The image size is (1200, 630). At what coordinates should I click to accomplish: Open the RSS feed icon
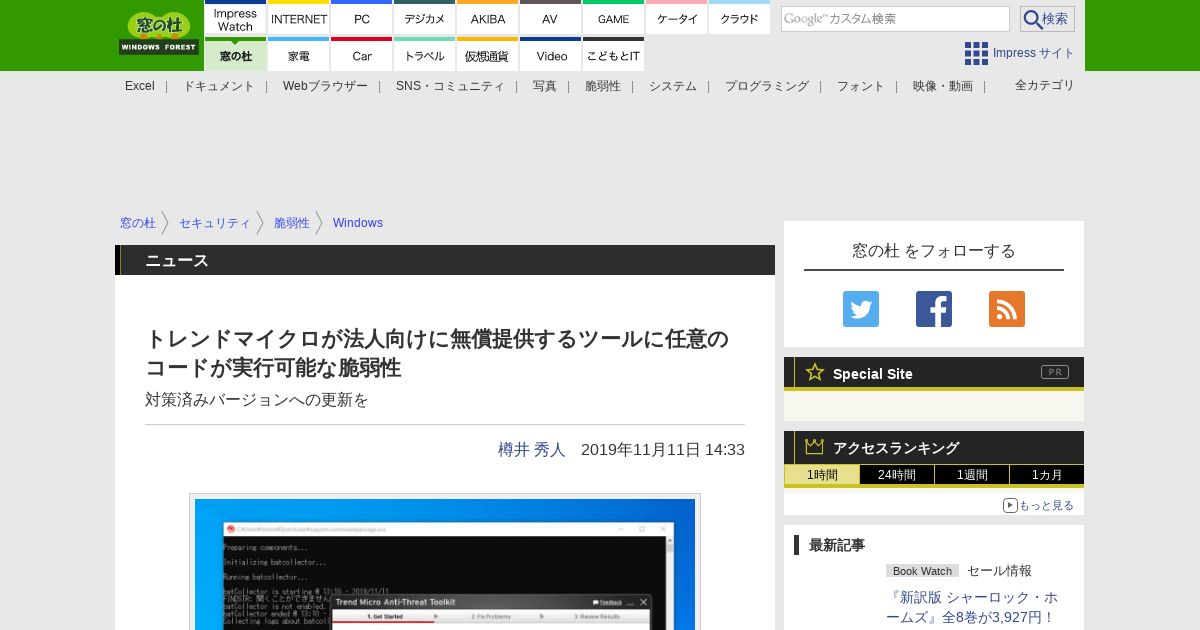pos(1007,309)
